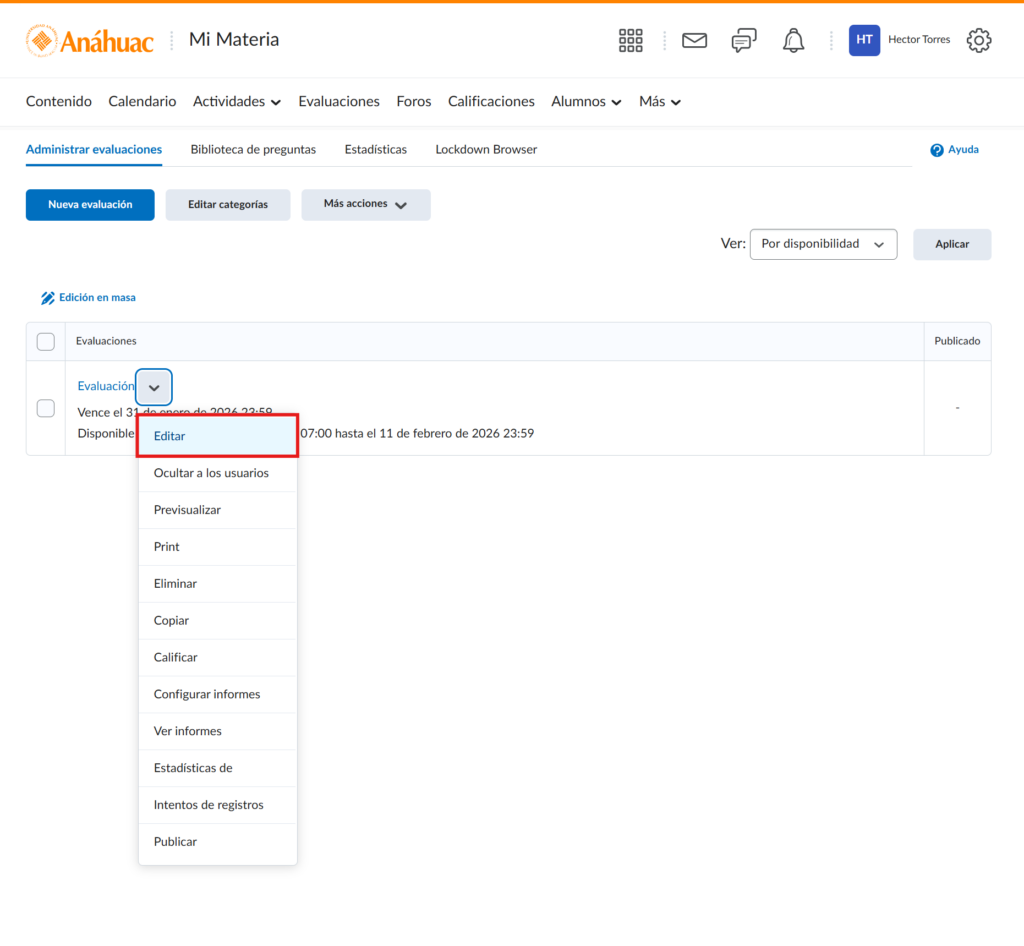Expand the Más acciones dropdown
The image size is (1024, 946).
click(x=366, y=204)
